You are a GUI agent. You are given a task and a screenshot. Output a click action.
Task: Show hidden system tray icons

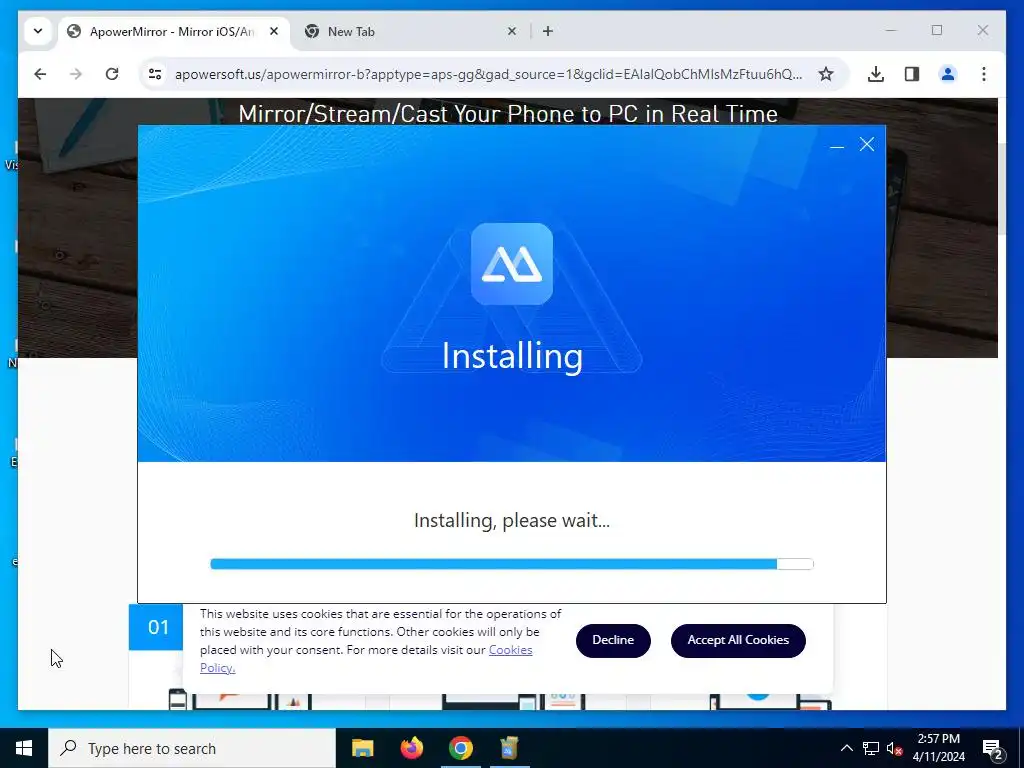click(846, 748)
